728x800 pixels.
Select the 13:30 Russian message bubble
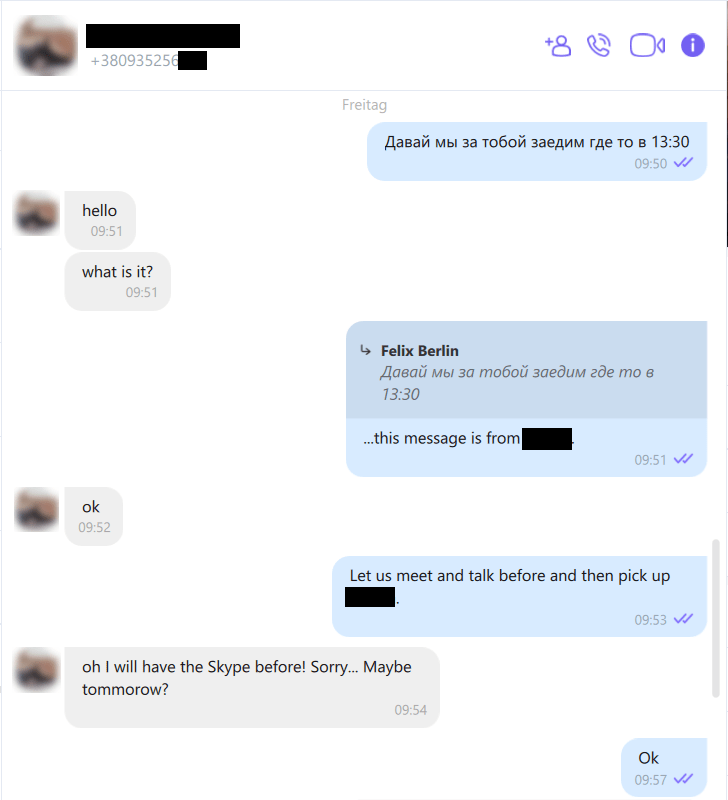[x=537, y=151]
